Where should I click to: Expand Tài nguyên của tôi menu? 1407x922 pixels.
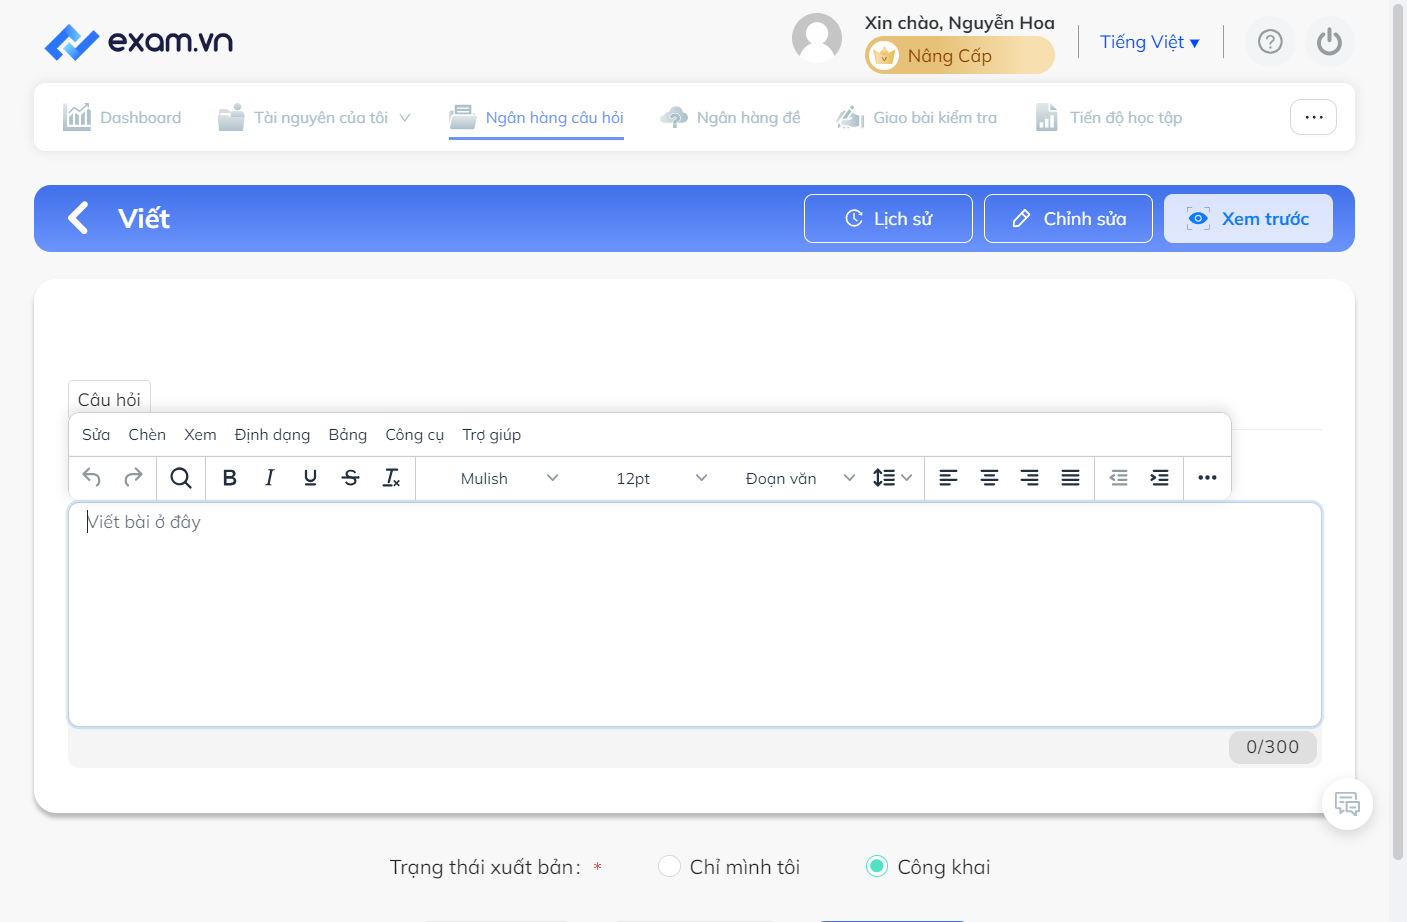[314, 117]
